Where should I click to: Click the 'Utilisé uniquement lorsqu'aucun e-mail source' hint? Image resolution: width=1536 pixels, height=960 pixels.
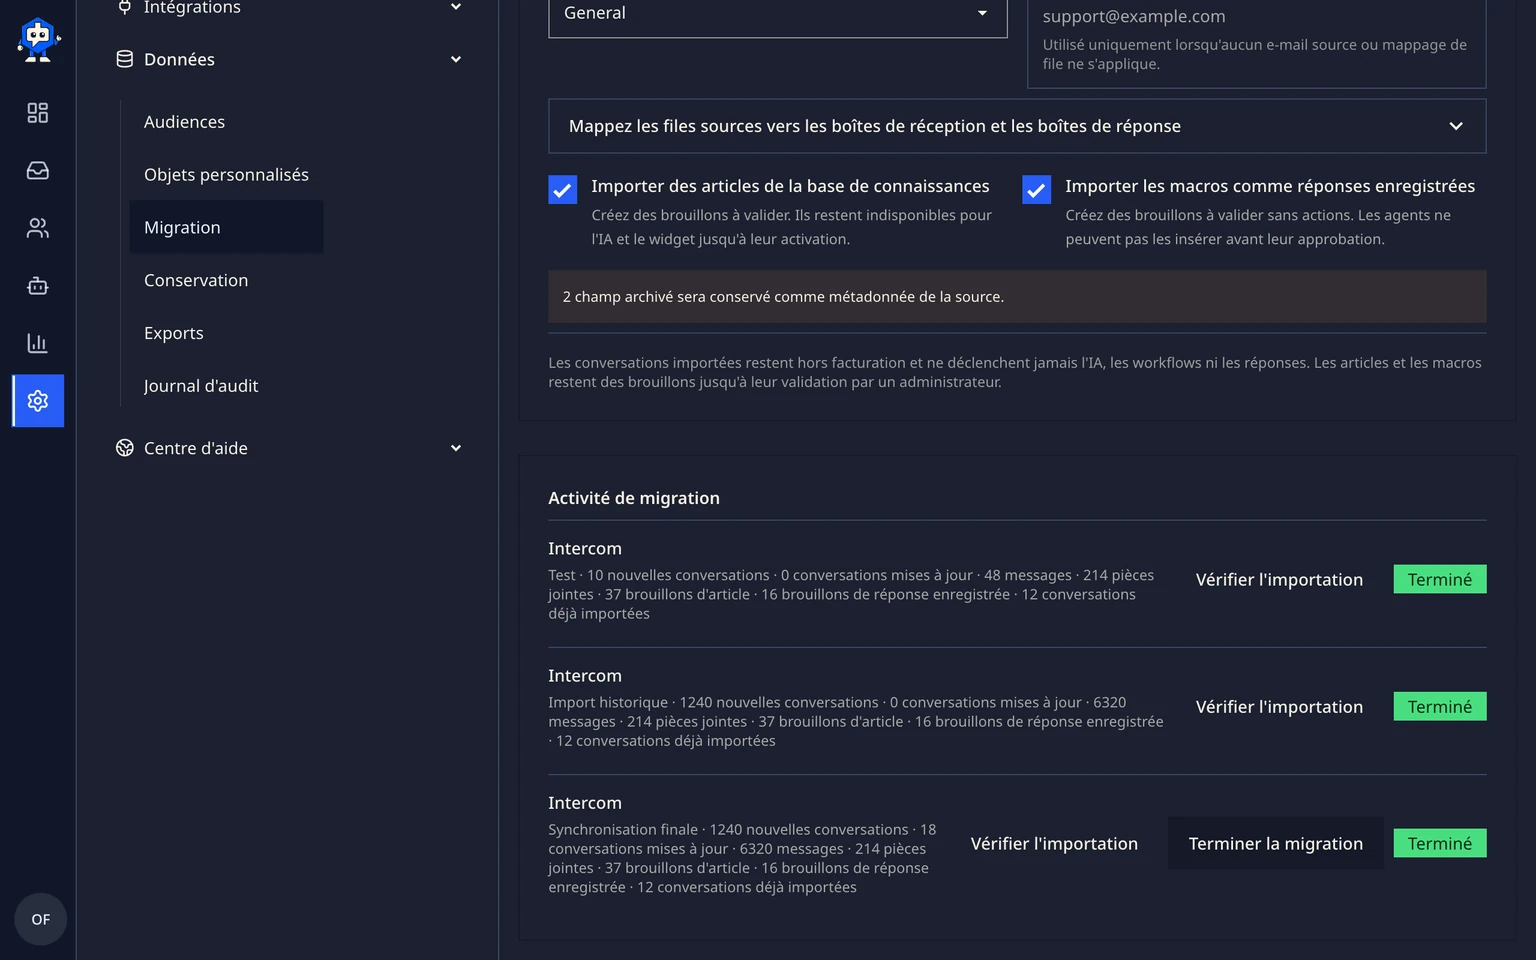pyautogui.click(x=1255, y=54)
